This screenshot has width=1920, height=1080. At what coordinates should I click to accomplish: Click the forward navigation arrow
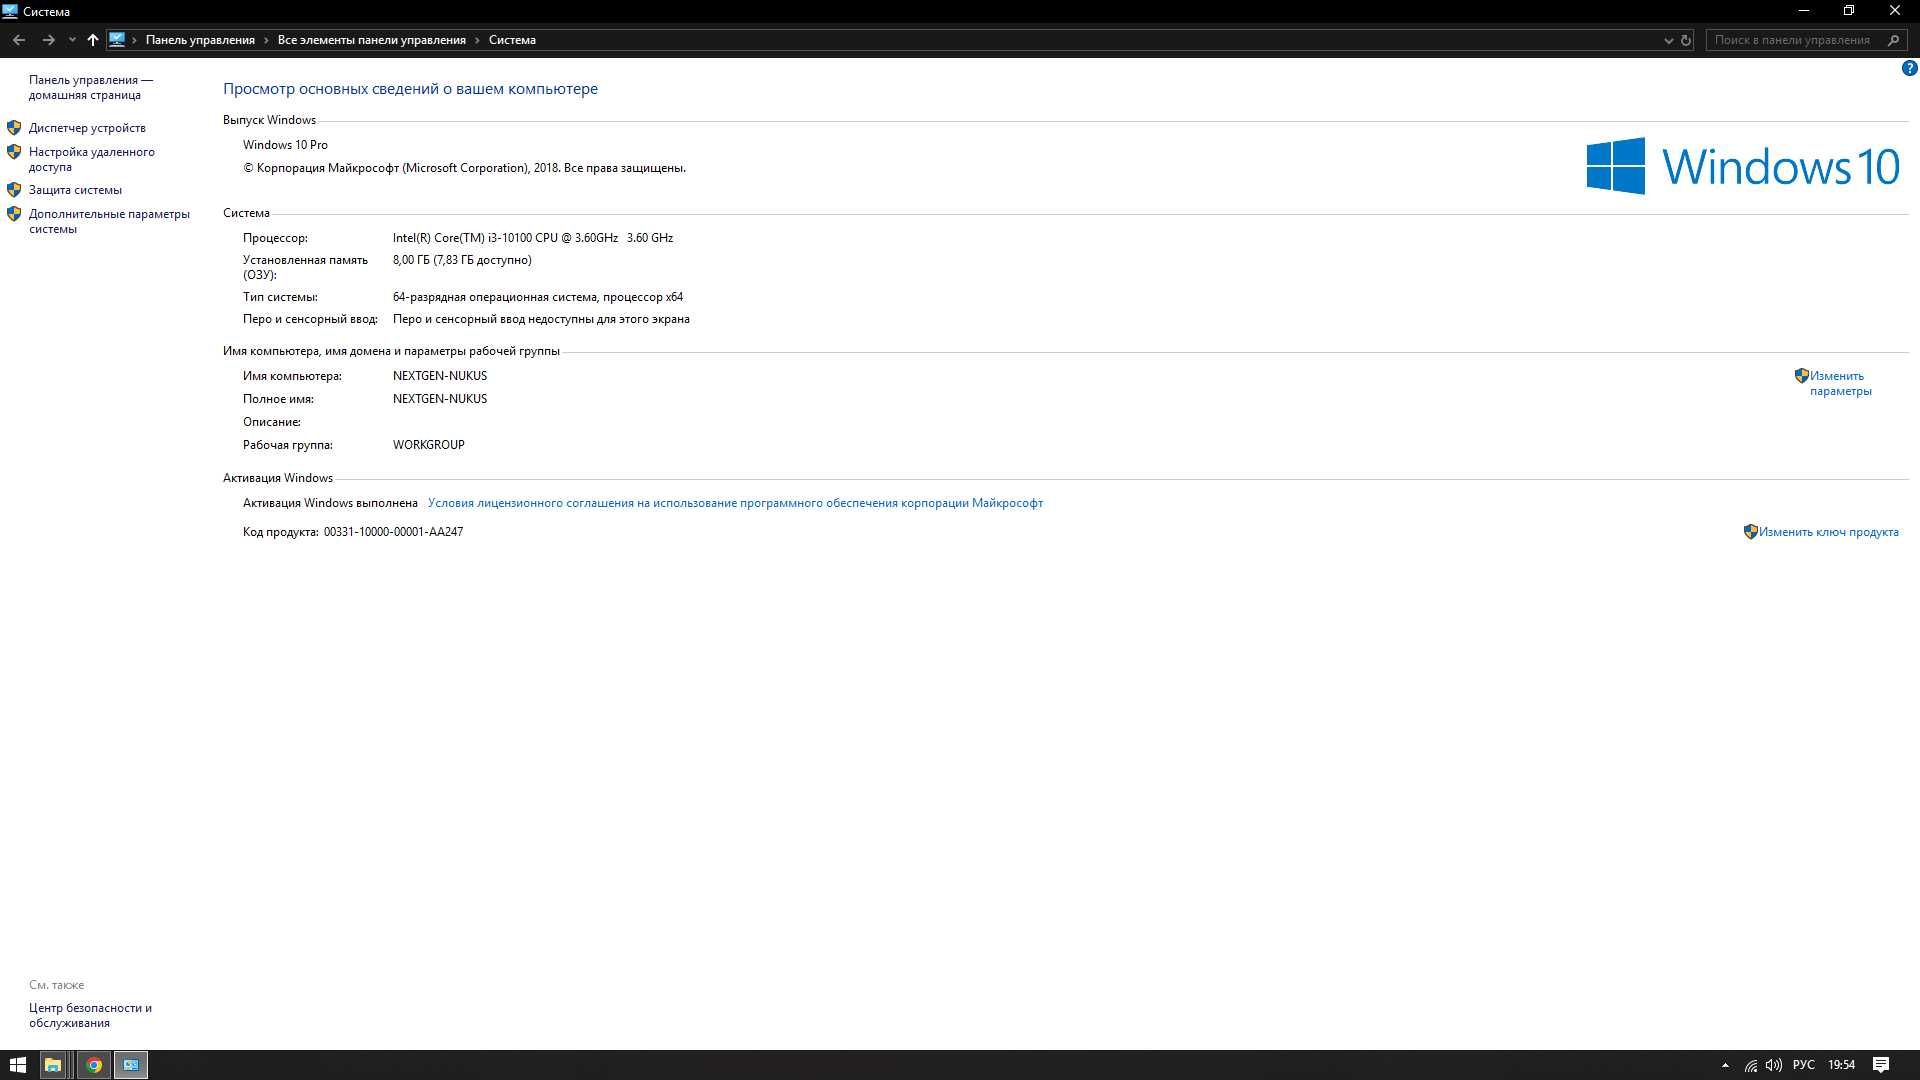48,40
